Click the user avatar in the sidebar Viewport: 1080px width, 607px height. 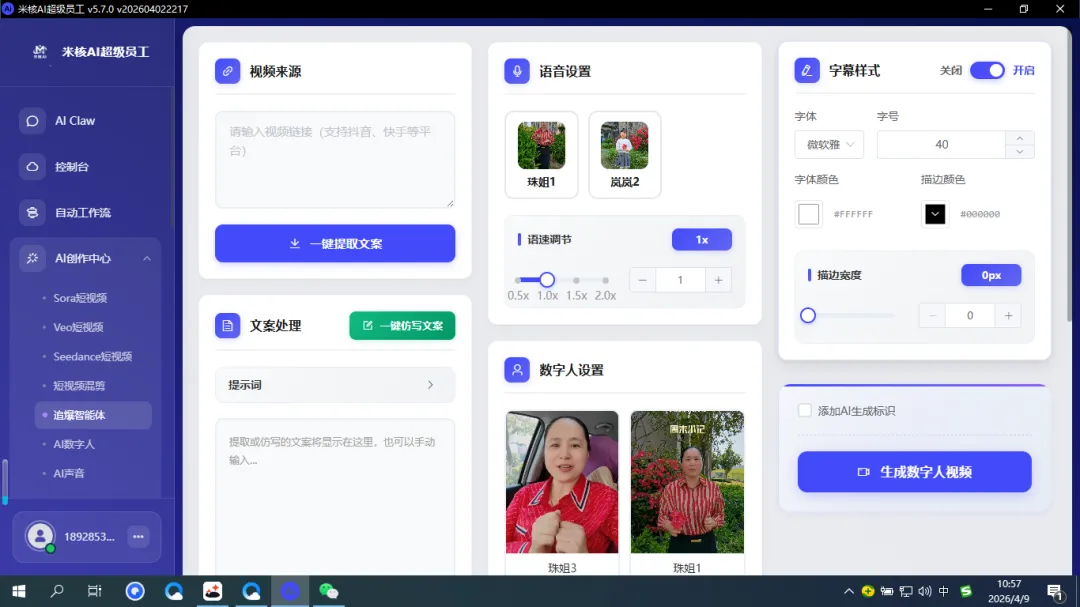[40, 536]
